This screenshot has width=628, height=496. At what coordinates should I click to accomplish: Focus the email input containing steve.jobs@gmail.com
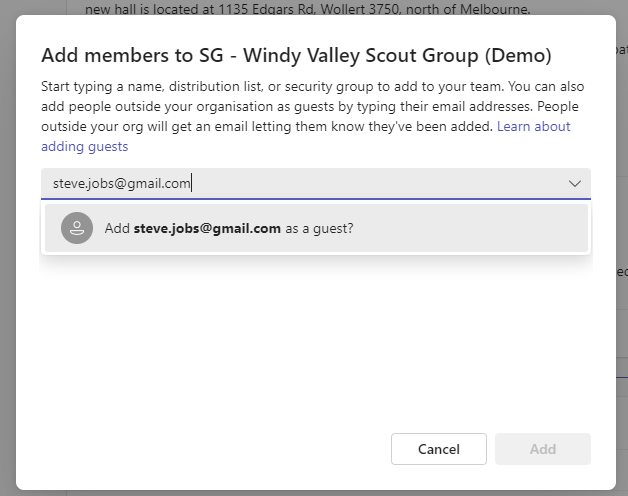click(x=316, y=183)
